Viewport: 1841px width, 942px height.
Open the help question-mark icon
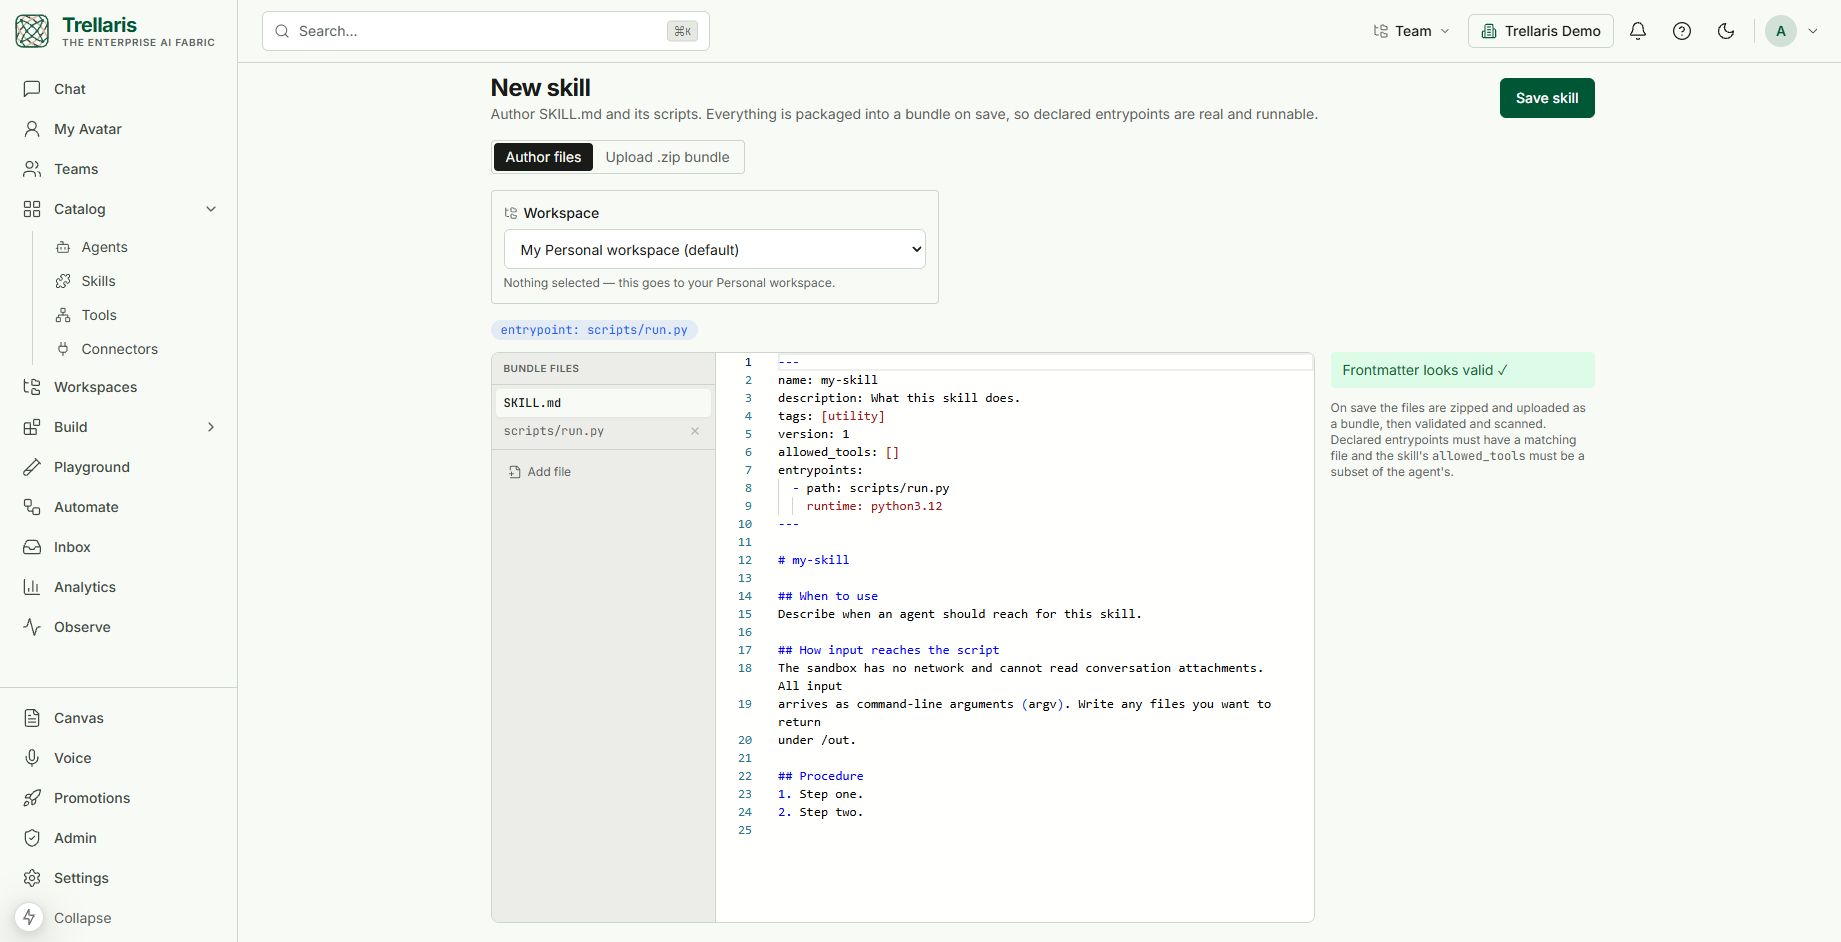(1682, 31)
